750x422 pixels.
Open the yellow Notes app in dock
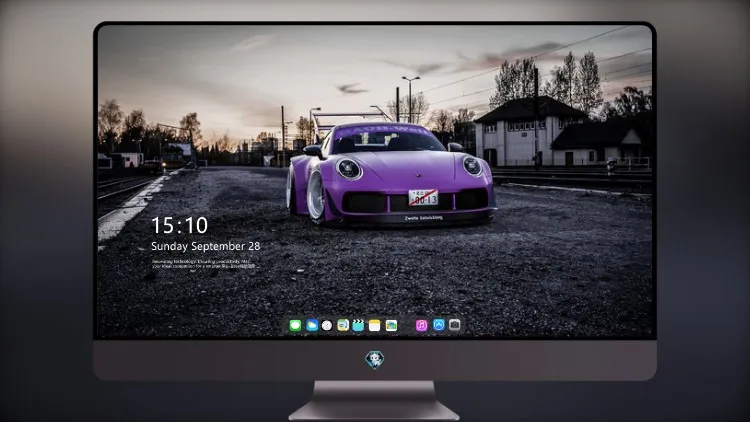pyautogui.click(x=375, y=326)
